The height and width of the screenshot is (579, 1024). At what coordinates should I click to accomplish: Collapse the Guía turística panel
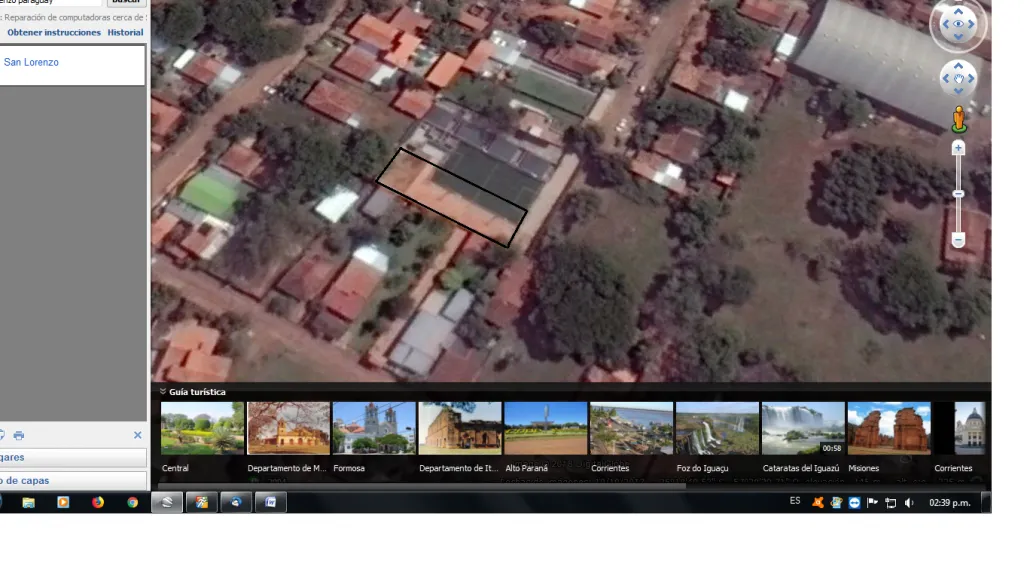(x=163, y=392)
